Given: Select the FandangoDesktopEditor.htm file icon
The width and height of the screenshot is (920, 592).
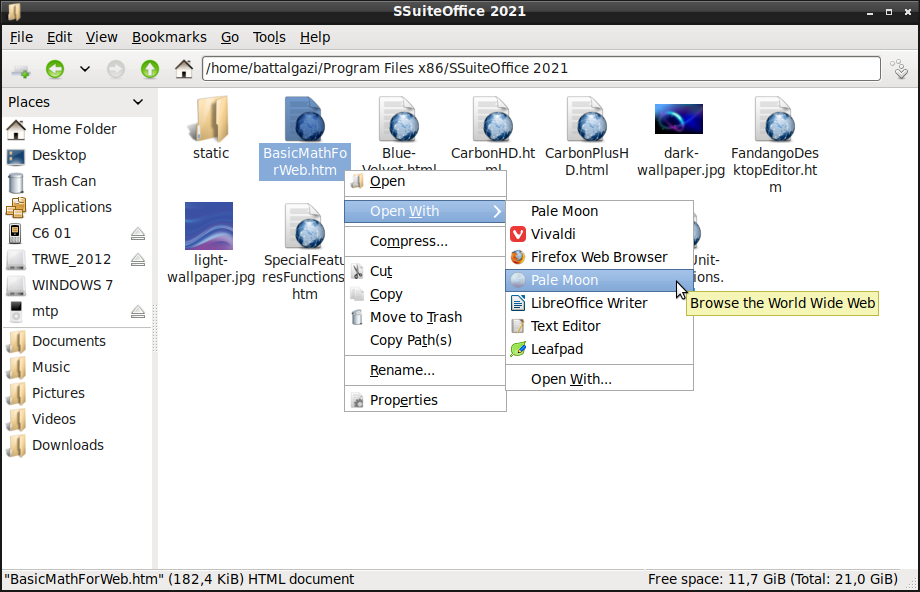Looking at the screenshot, I should pyautogui.click(x=775, y=119).
